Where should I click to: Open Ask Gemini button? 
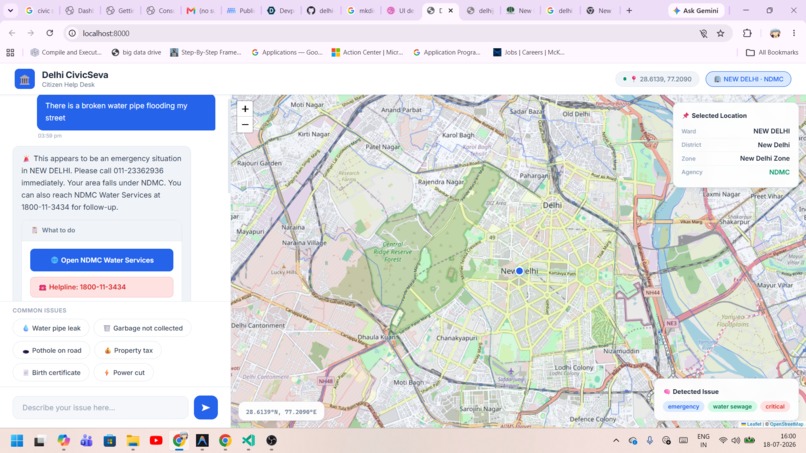[x=697, y=10]
